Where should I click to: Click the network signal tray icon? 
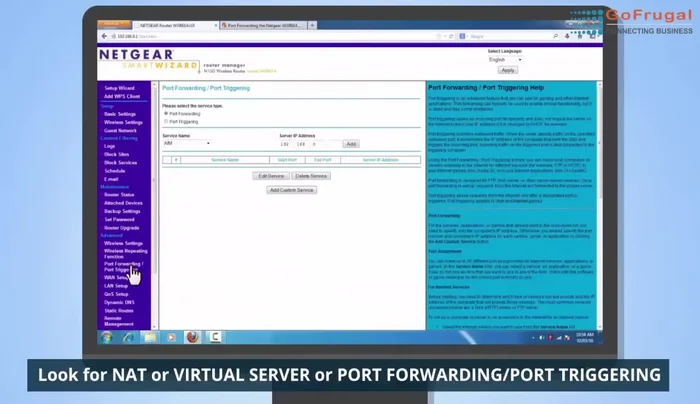click(x=558, y=337)
